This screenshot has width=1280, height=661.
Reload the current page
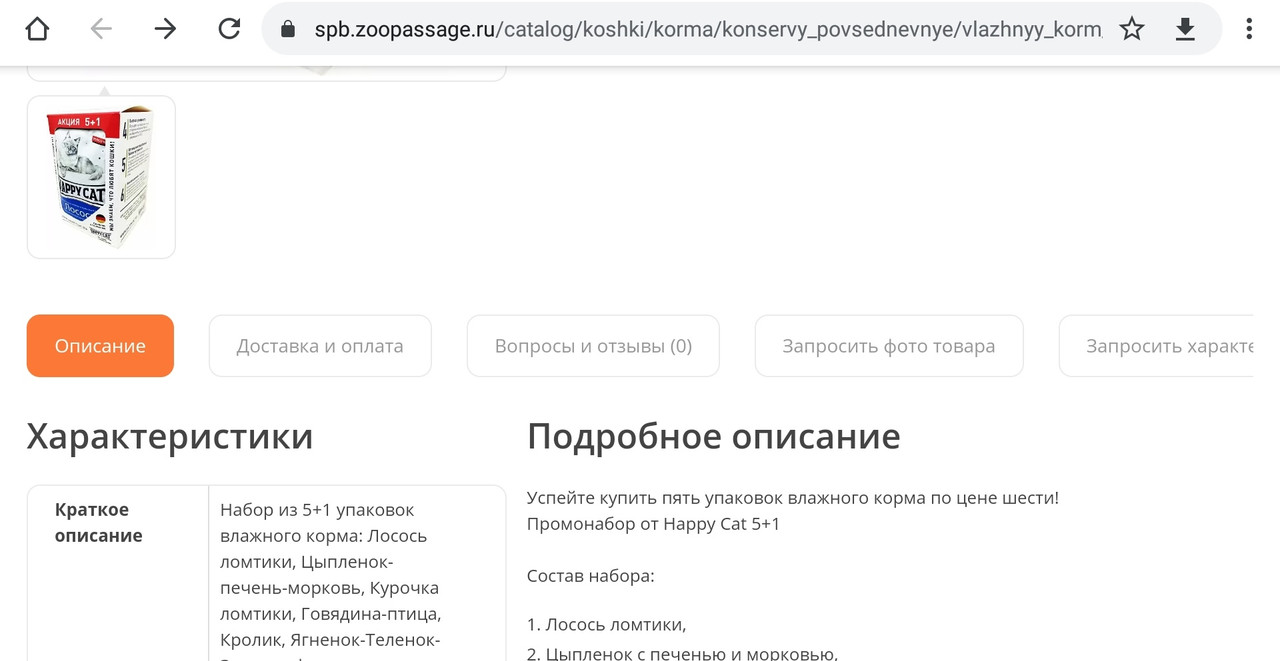229,29
